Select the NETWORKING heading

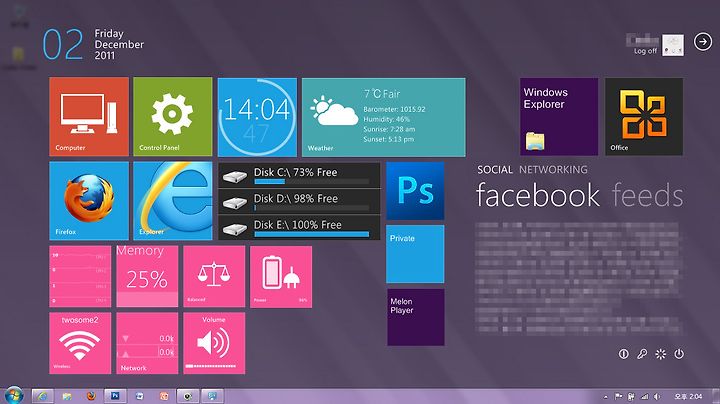(553, 170)
